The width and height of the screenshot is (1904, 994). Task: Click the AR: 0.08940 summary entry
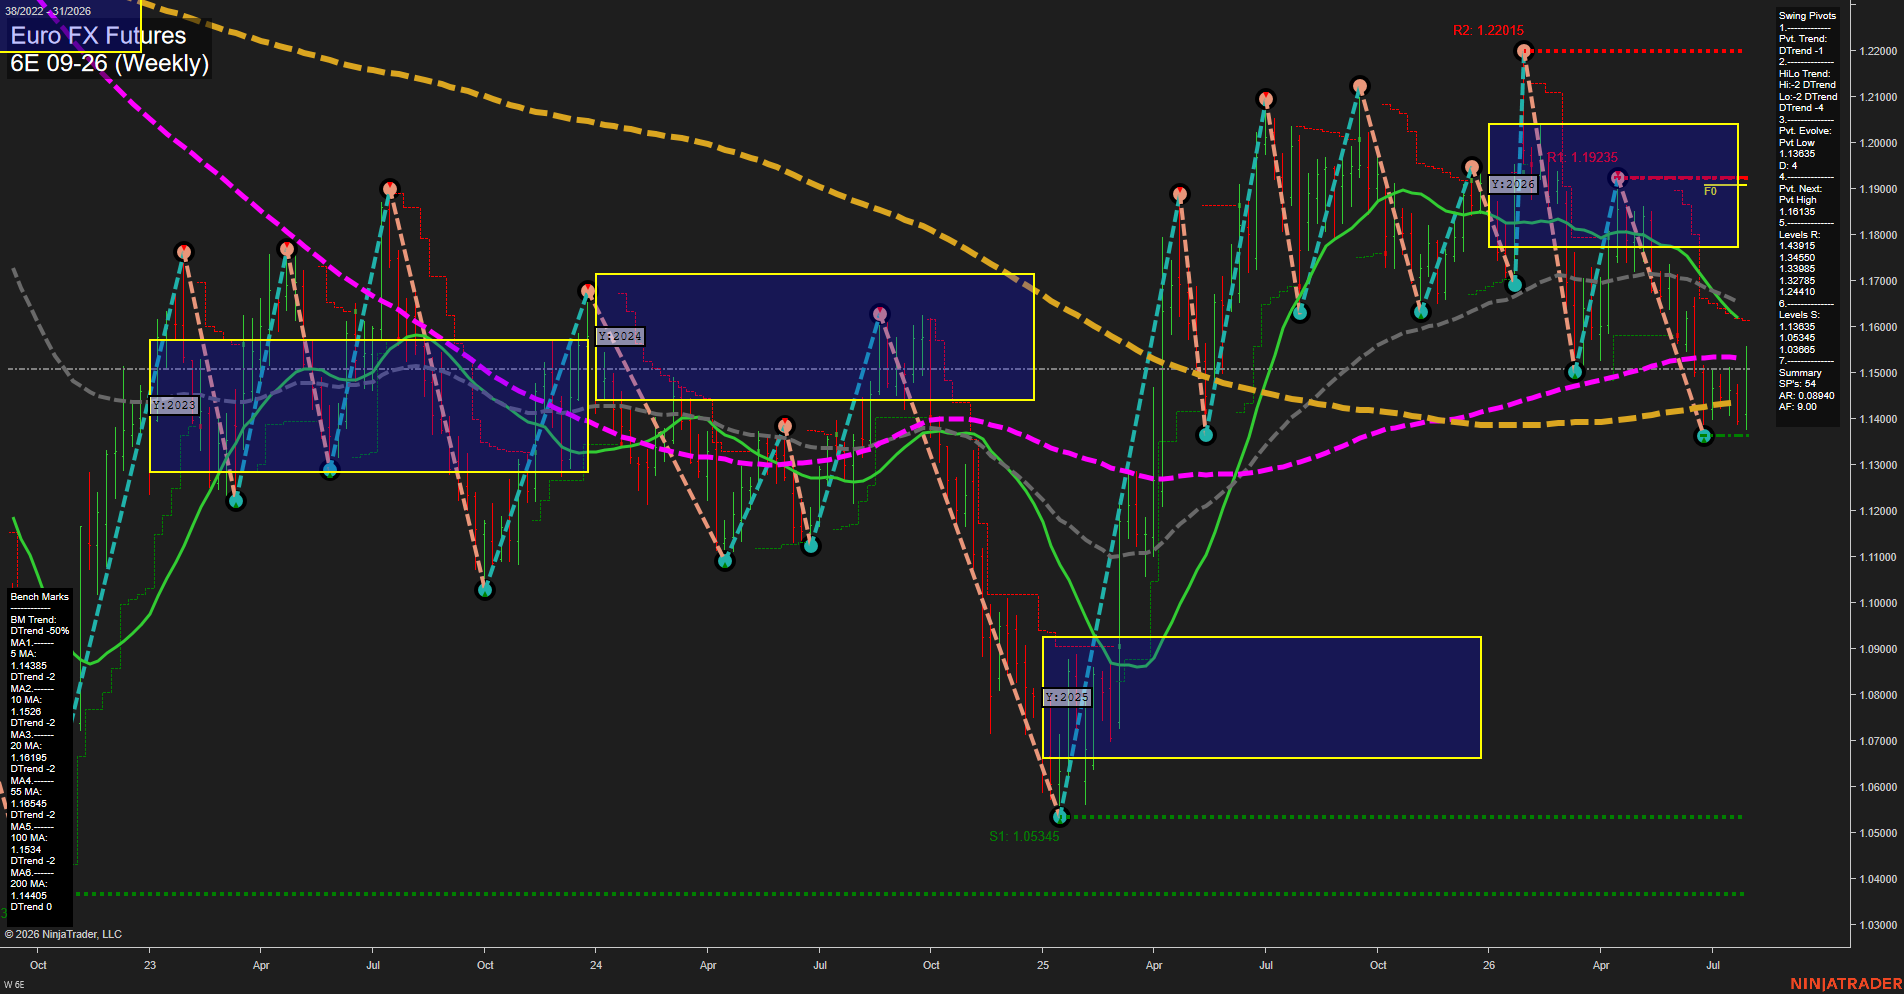coord(1806,396)
